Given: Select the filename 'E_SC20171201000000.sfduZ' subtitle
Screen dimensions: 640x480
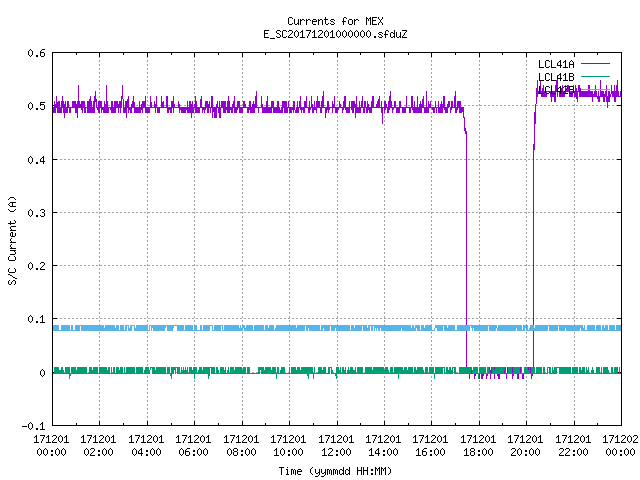Looking at the screenshot, I should 335,34.
